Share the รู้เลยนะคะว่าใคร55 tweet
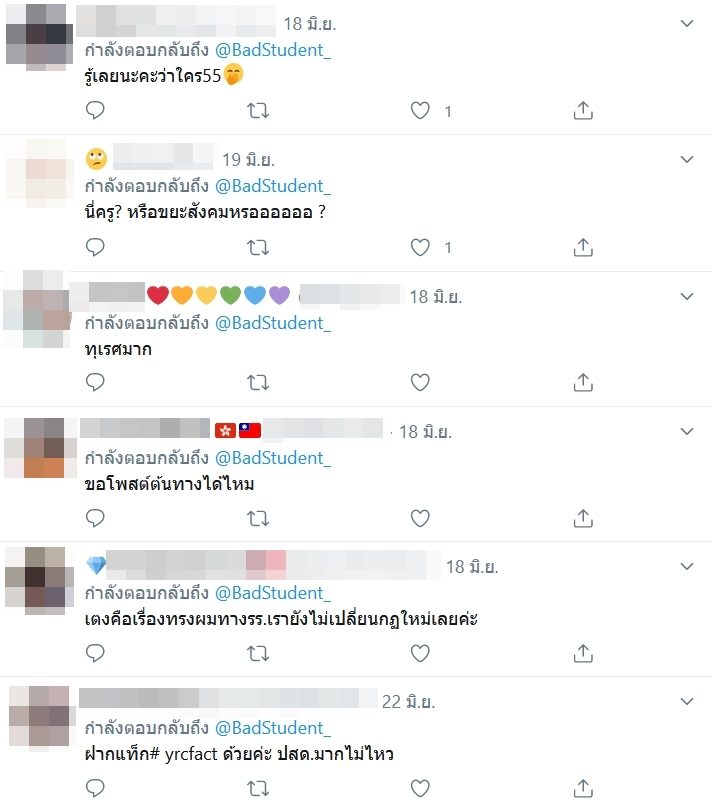 (583, 110)
